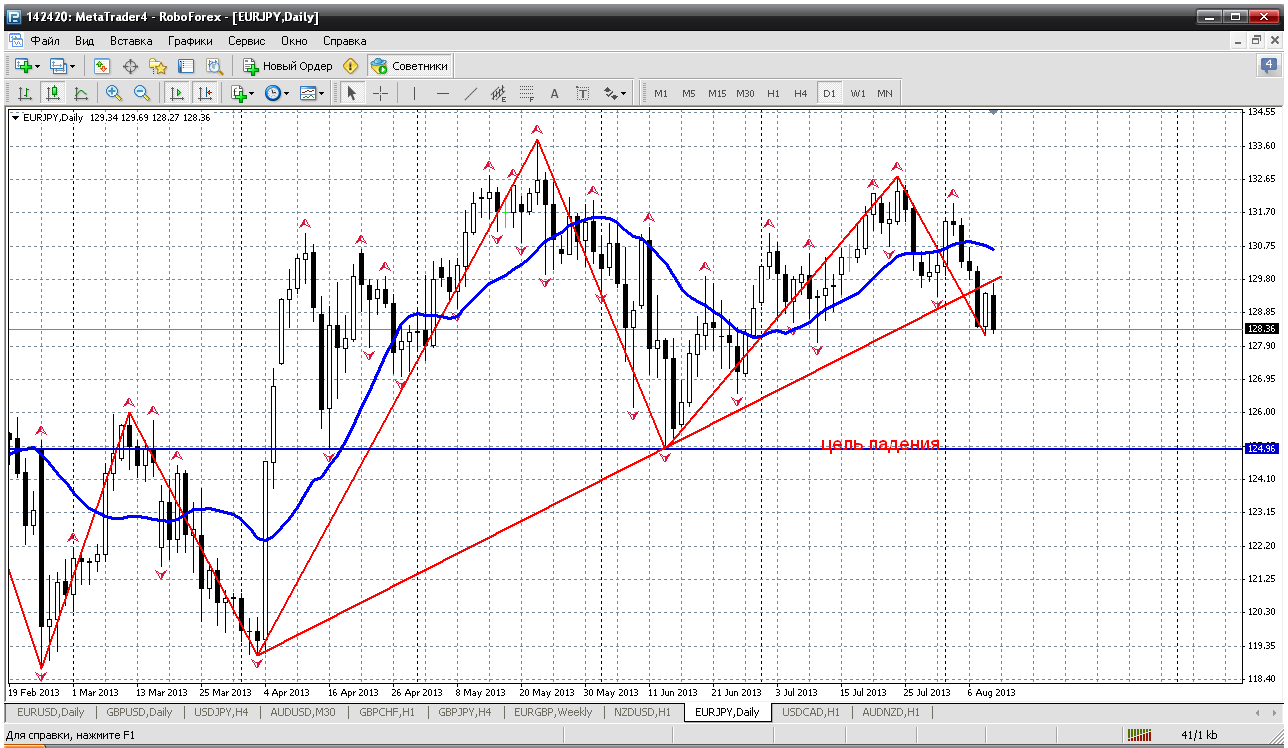Open the Справка menu
The image size is (1288, 748).
tap(345, 41)
